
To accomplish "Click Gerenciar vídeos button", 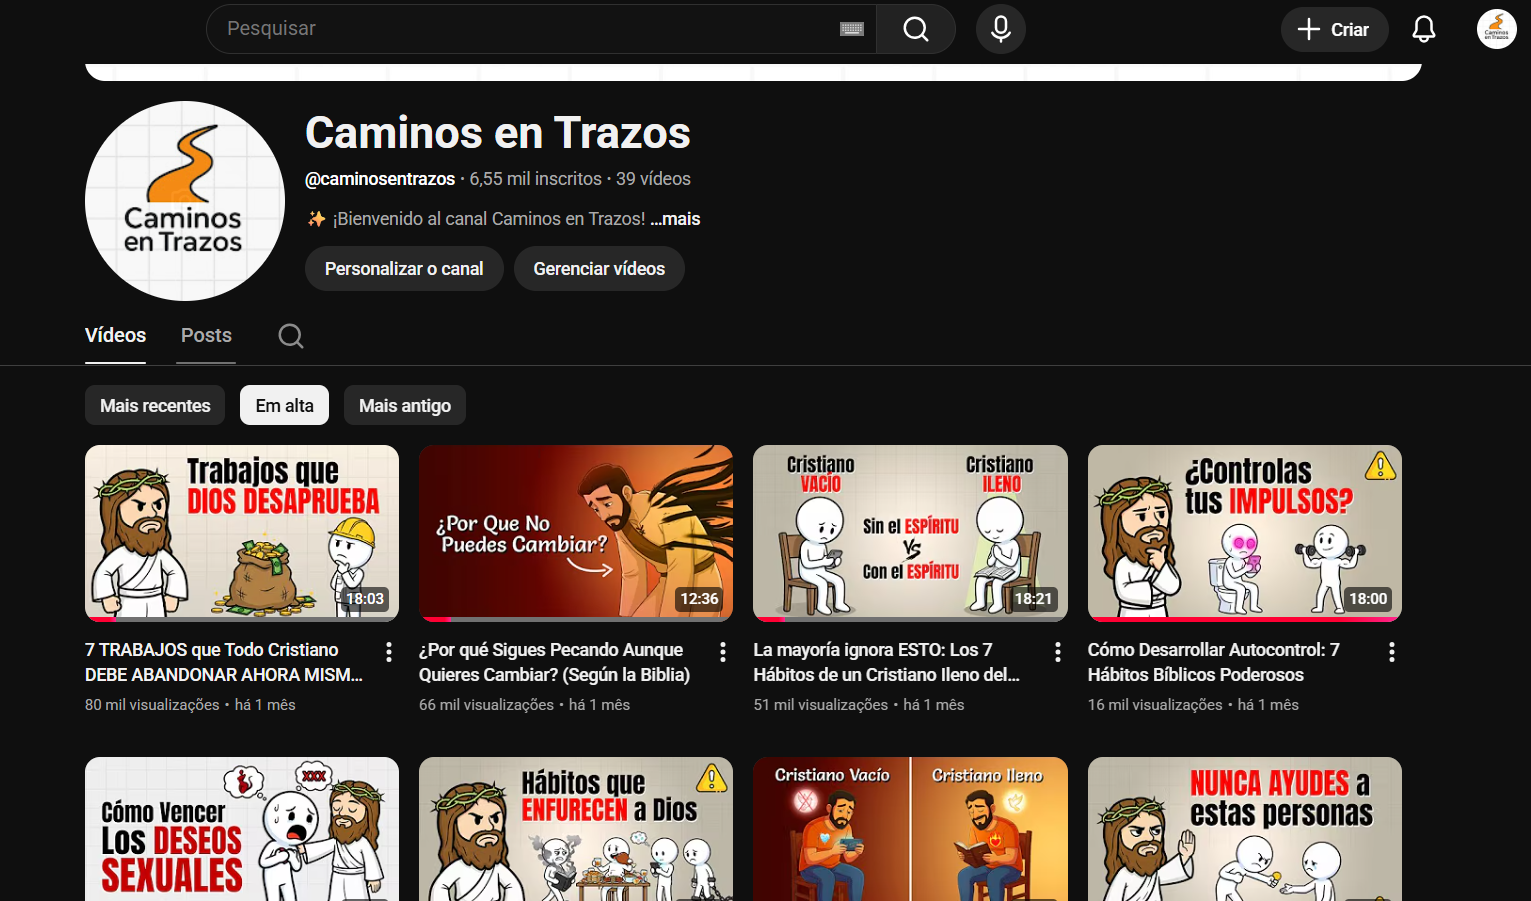I will (x=598, y=269).
